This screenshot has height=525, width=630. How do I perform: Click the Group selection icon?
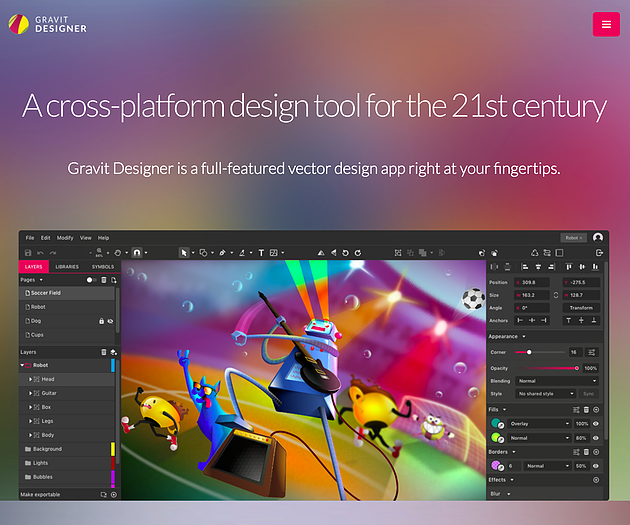click(398, 253)
